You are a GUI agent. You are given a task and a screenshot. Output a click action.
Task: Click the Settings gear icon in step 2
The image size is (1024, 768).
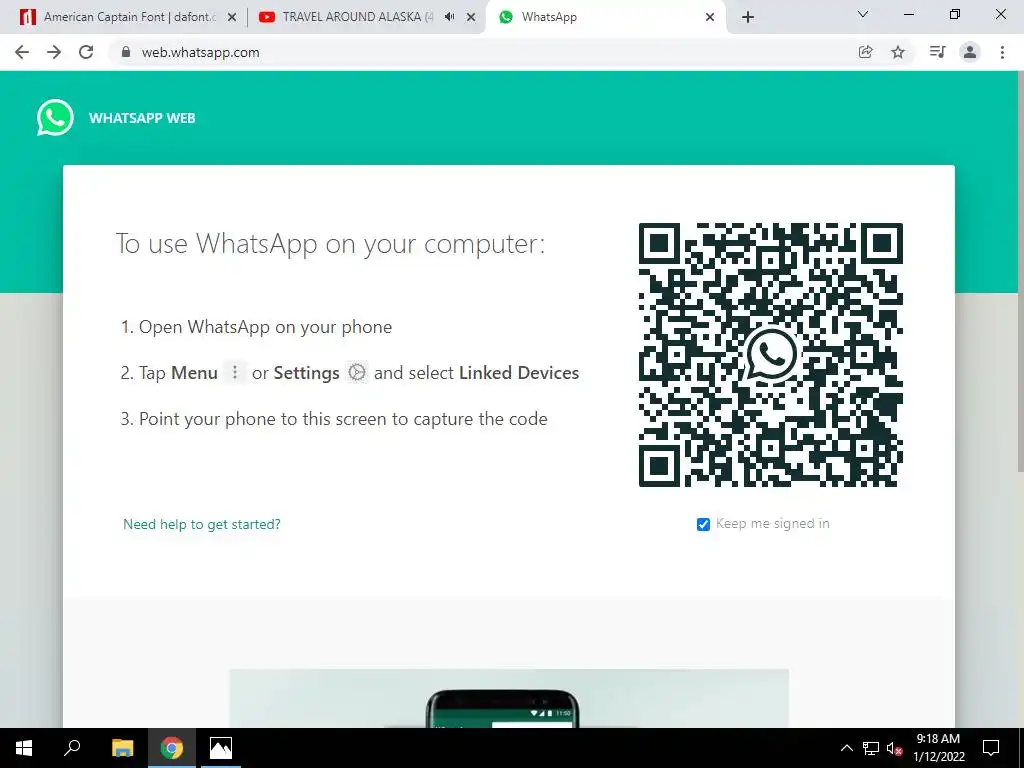tap(357, 372)
